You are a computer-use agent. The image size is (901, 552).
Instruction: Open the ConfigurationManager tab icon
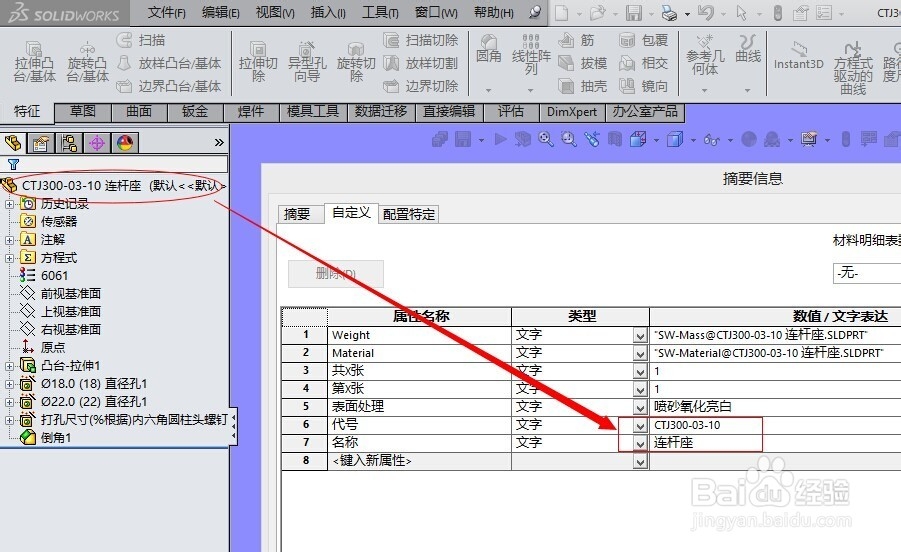tap(69, 142)
